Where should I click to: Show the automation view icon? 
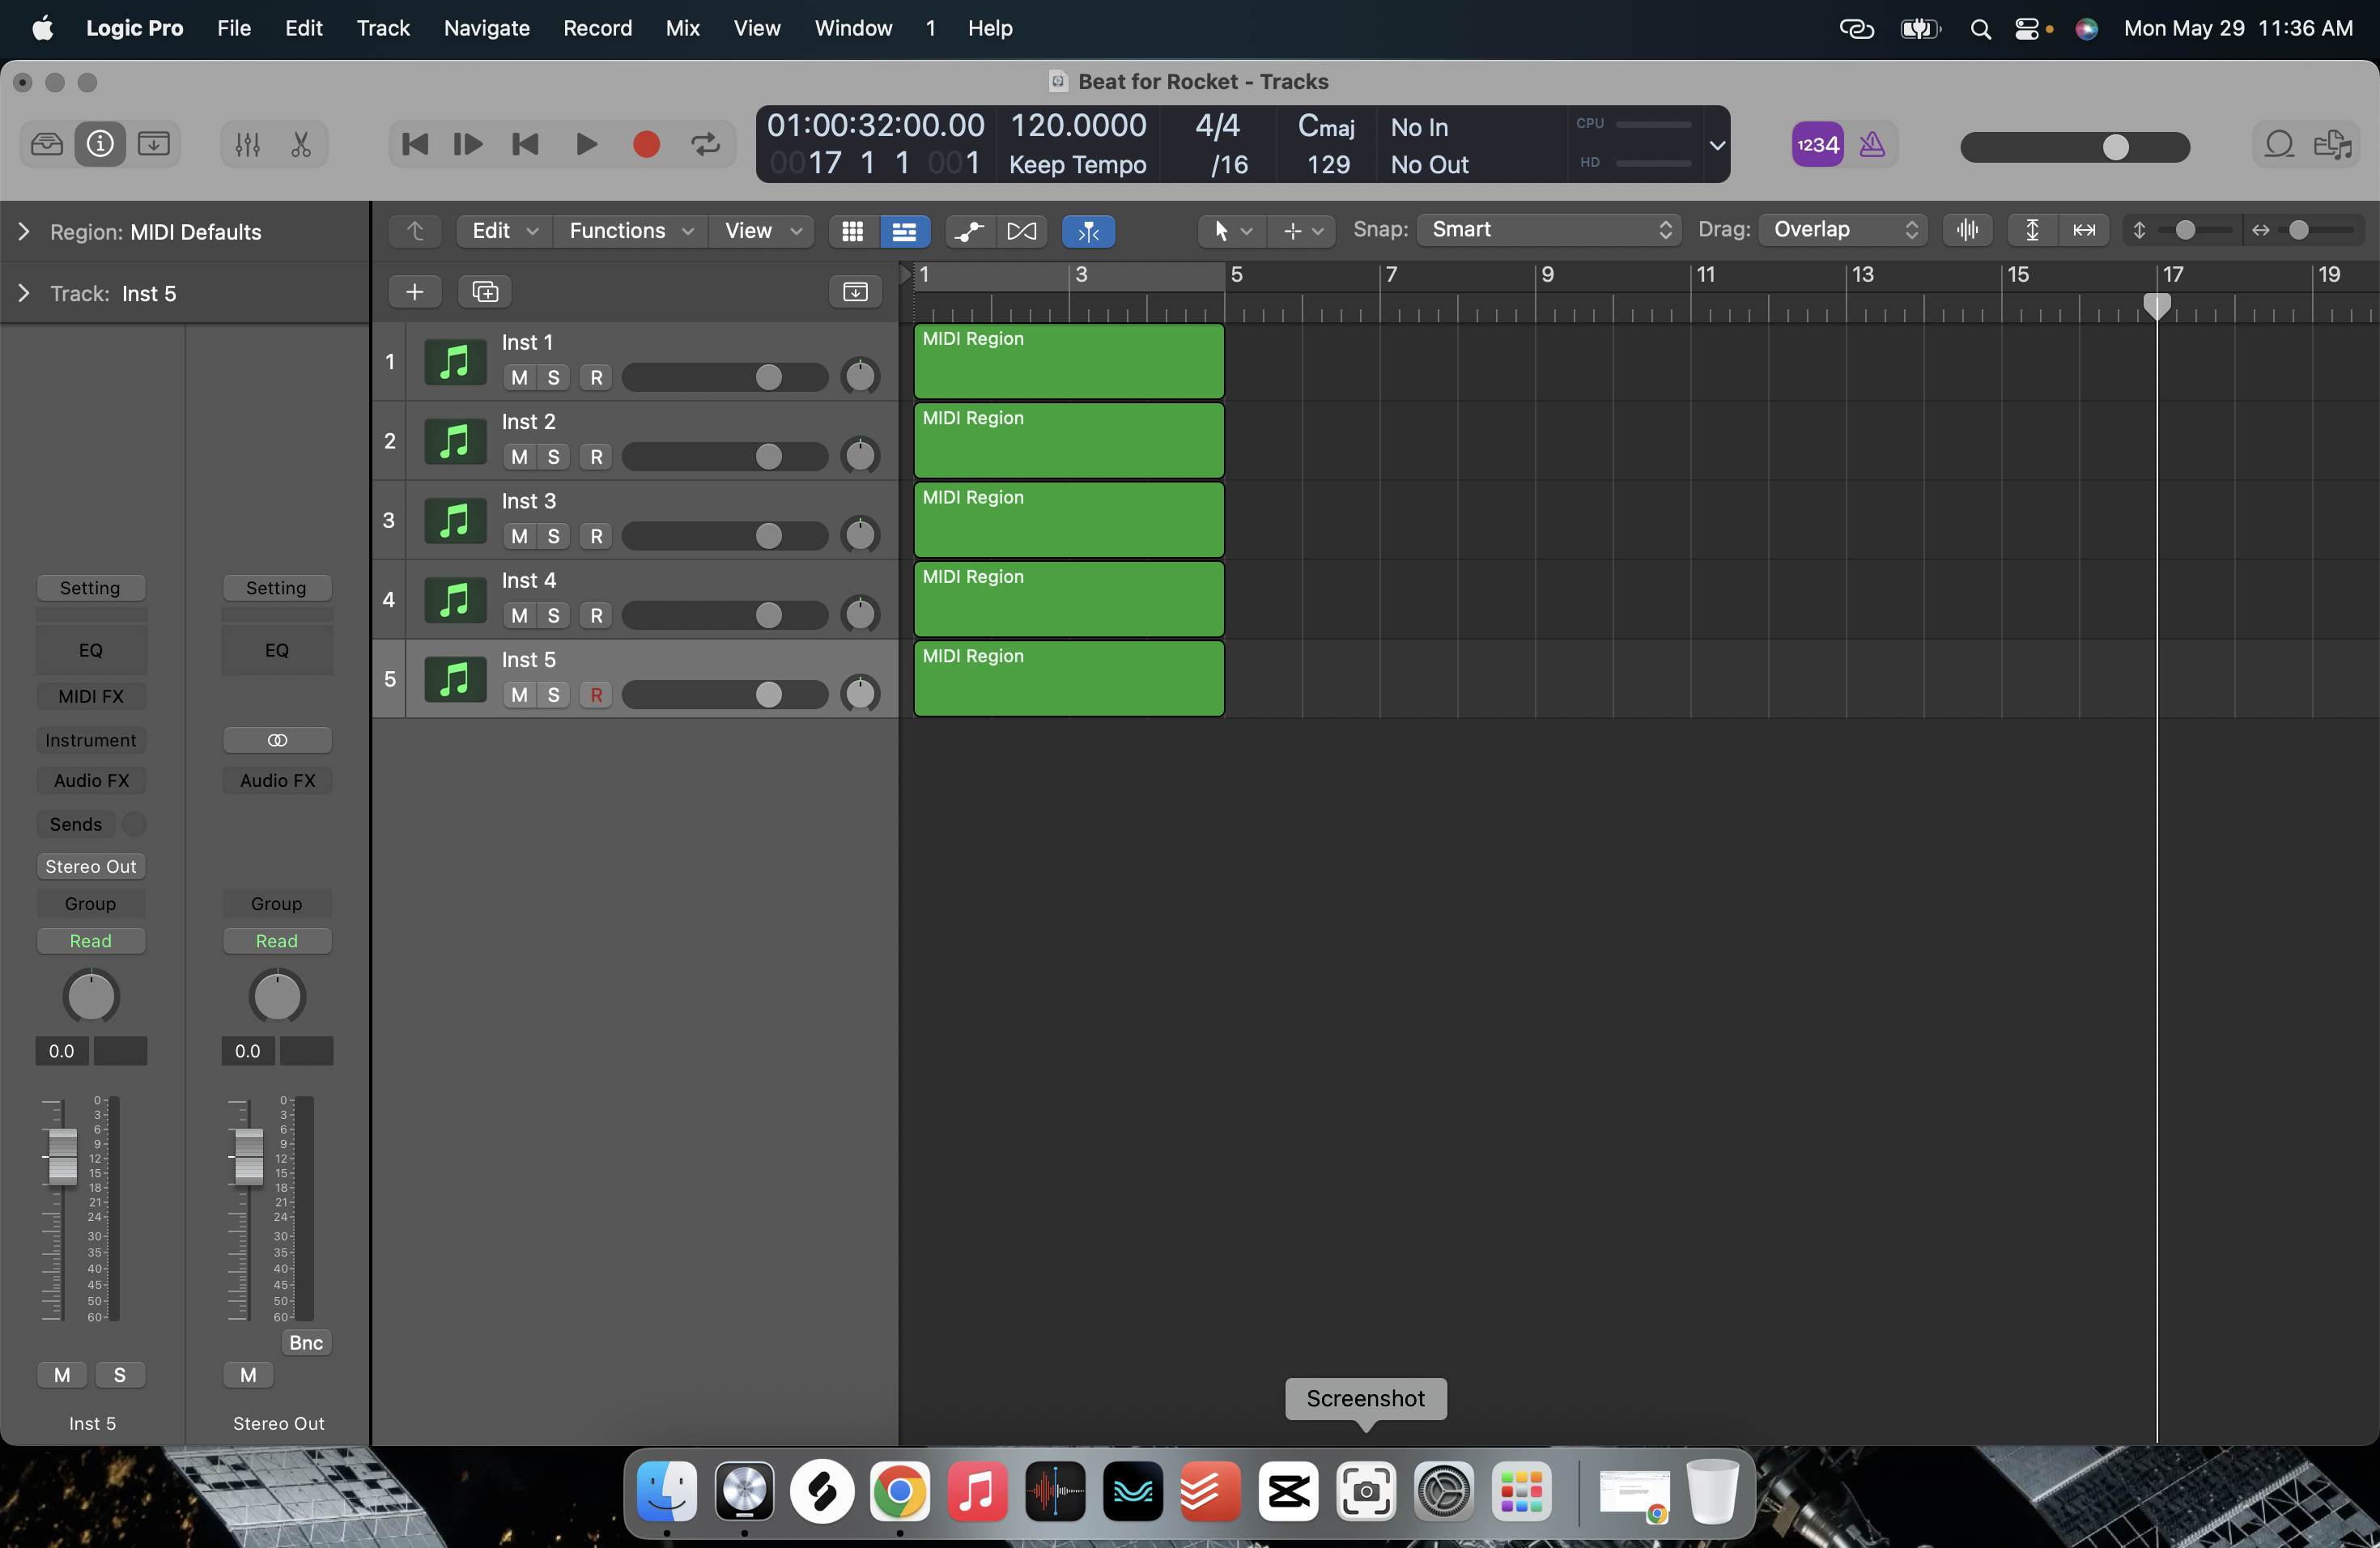click(x=968, y=231)
